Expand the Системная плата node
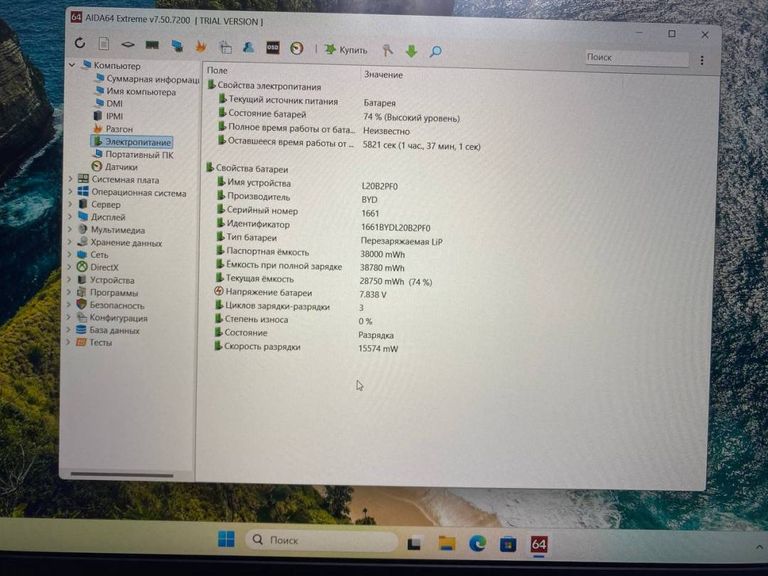768x576 pixels. pos(69,180)
